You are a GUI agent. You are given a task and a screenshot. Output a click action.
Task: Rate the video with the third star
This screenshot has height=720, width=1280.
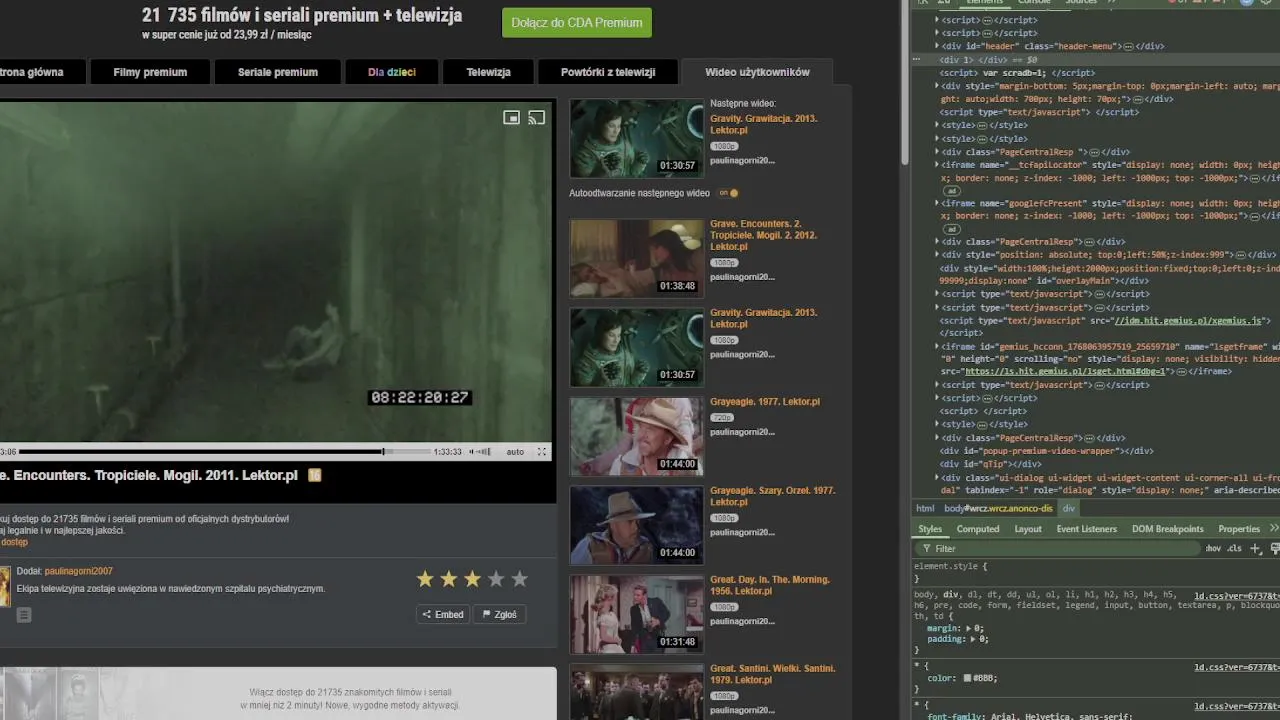[x=472, y=579]
